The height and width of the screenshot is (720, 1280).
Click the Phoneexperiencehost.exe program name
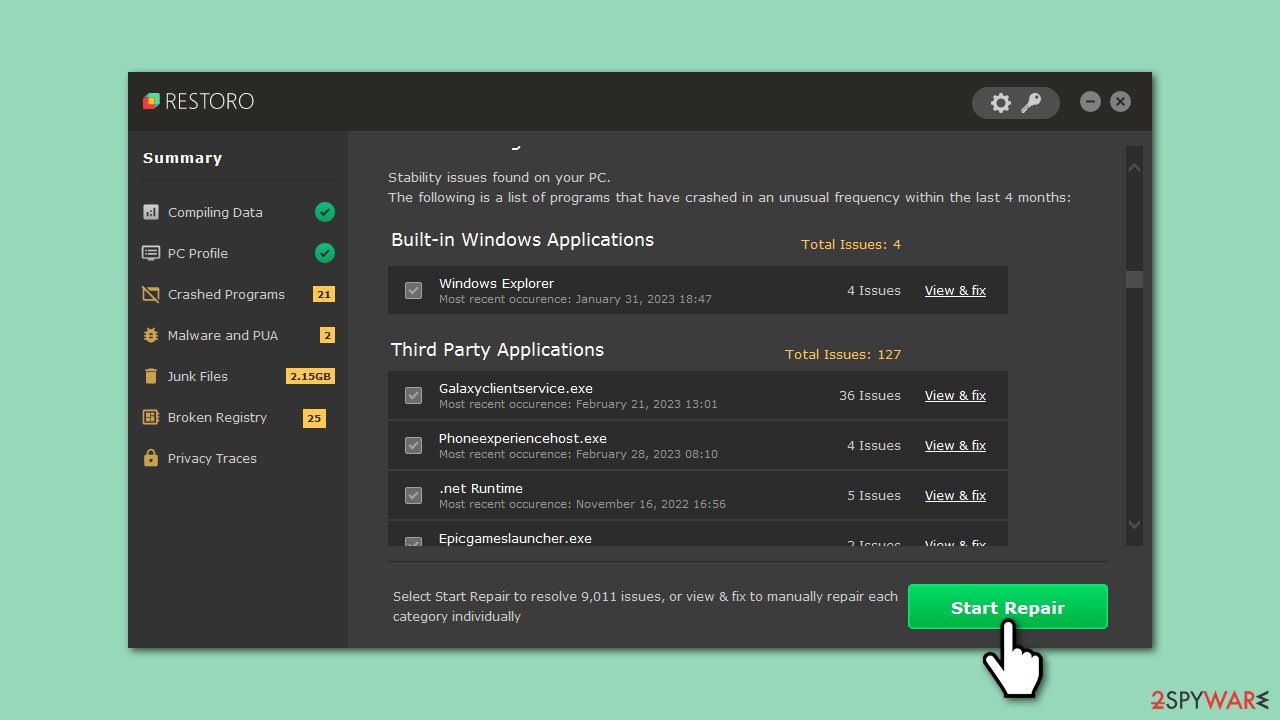523,438
